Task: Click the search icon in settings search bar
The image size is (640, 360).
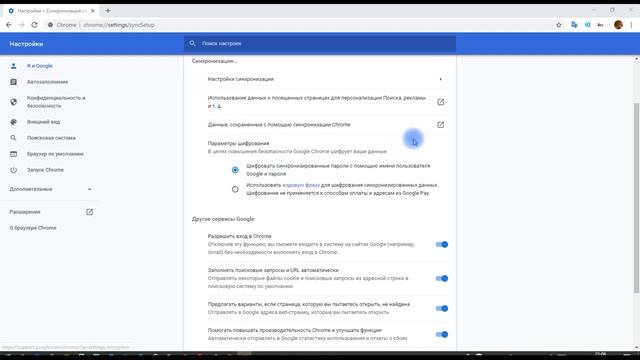Action: pos(192,43)
